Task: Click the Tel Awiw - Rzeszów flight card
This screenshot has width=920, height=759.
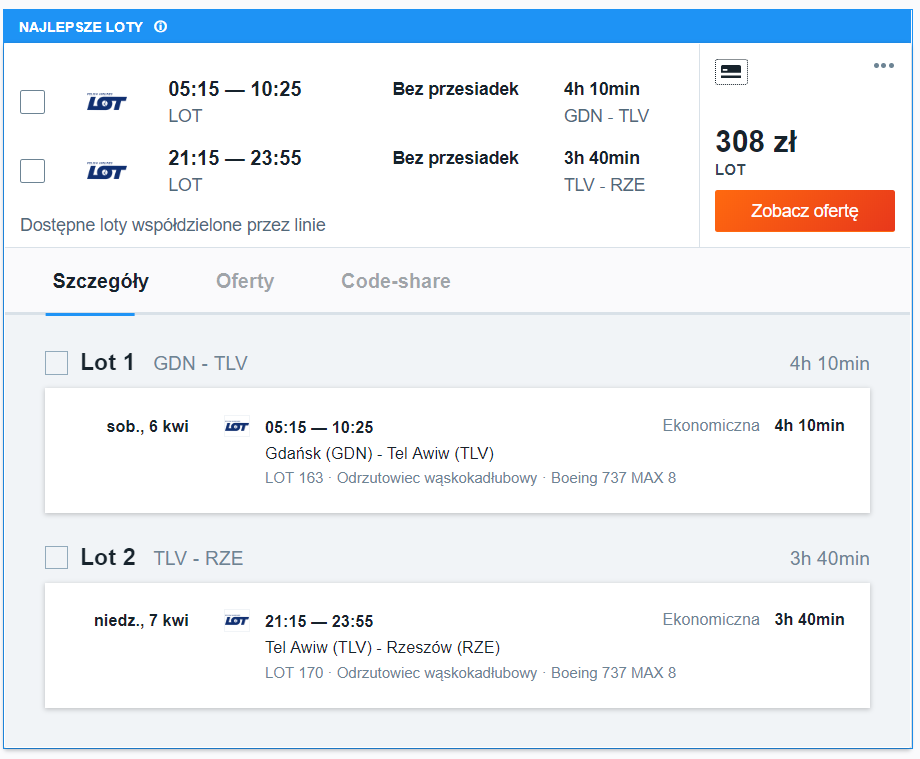Action: 457,645
